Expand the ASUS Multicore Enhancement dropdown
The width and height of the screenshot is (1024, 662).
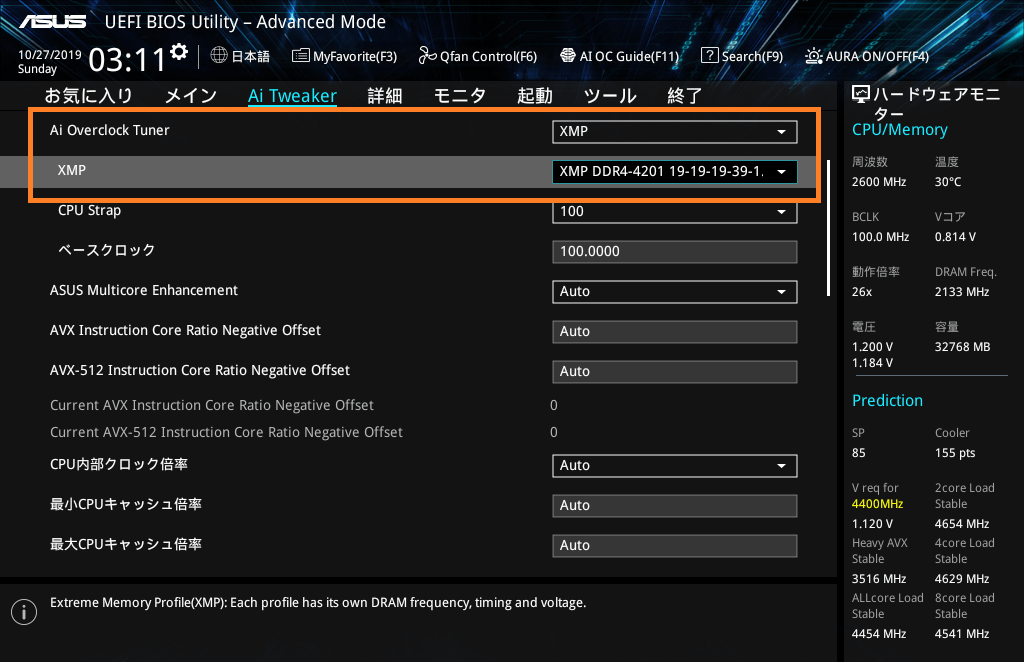(675, 291)
